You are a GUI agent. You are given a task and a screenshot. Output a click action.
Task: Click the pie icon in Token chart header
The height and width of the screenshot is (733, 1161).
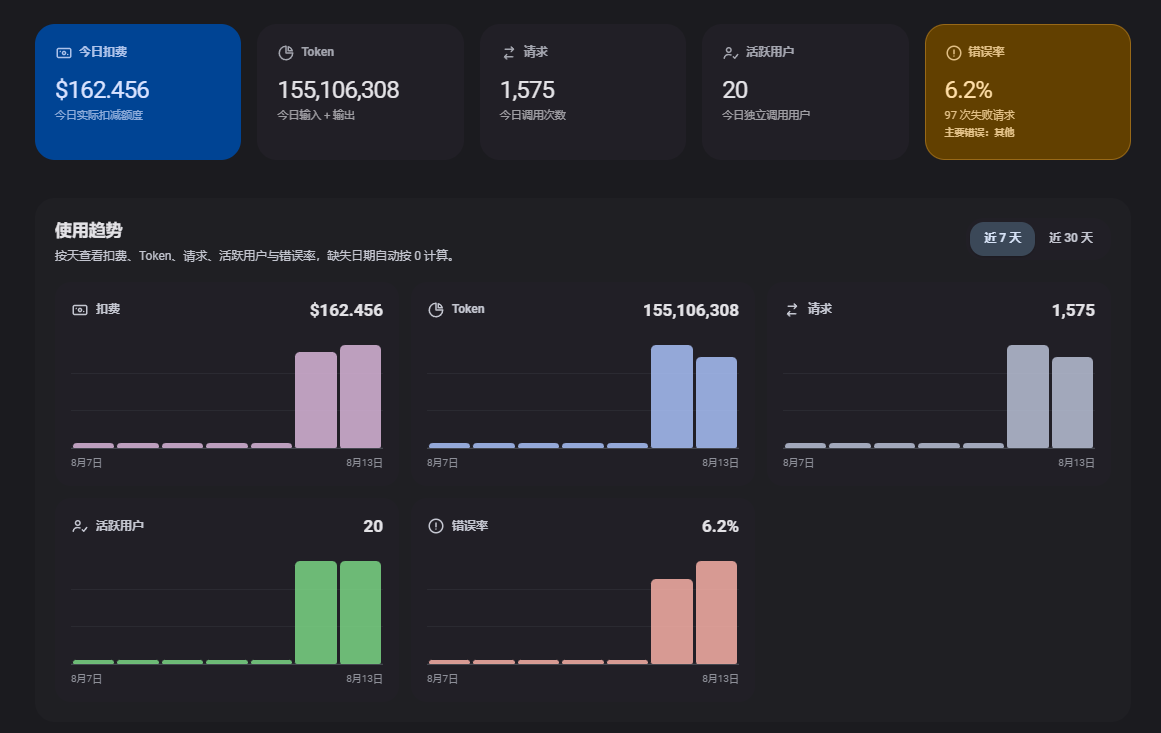pyautogui.click(x=436, y=309)
